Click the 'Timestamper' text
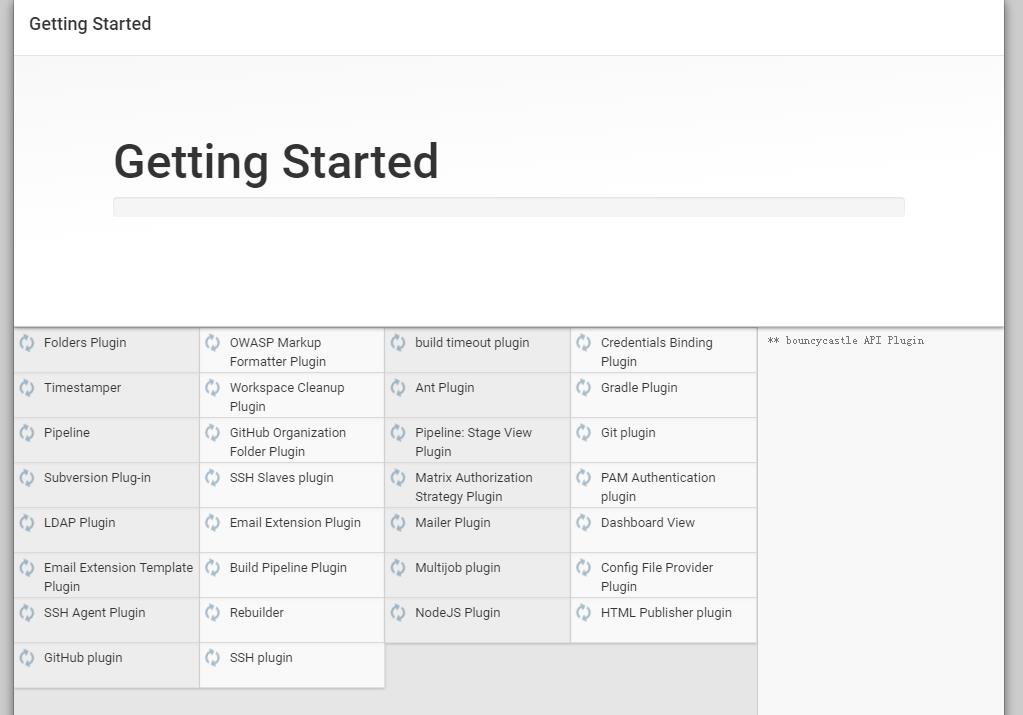Viewport: 1023px width, 715px height. pos(82,388)
